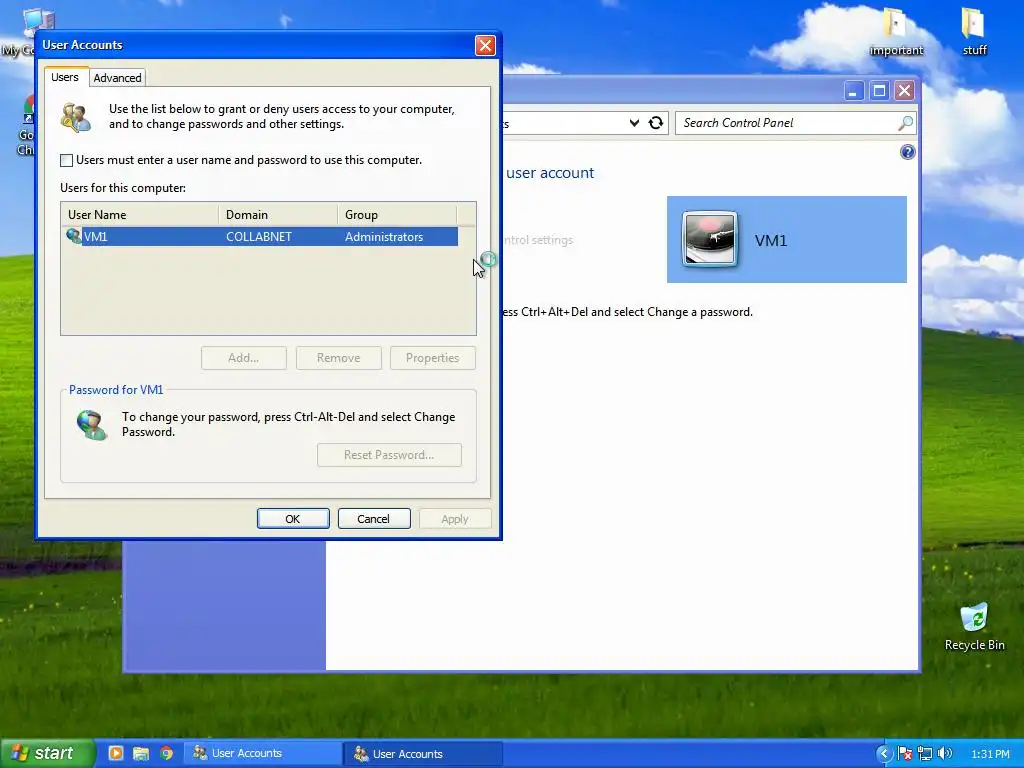1024x768 pixels.
Task: Click the Cancel button
Action: [x=374, y=519]
